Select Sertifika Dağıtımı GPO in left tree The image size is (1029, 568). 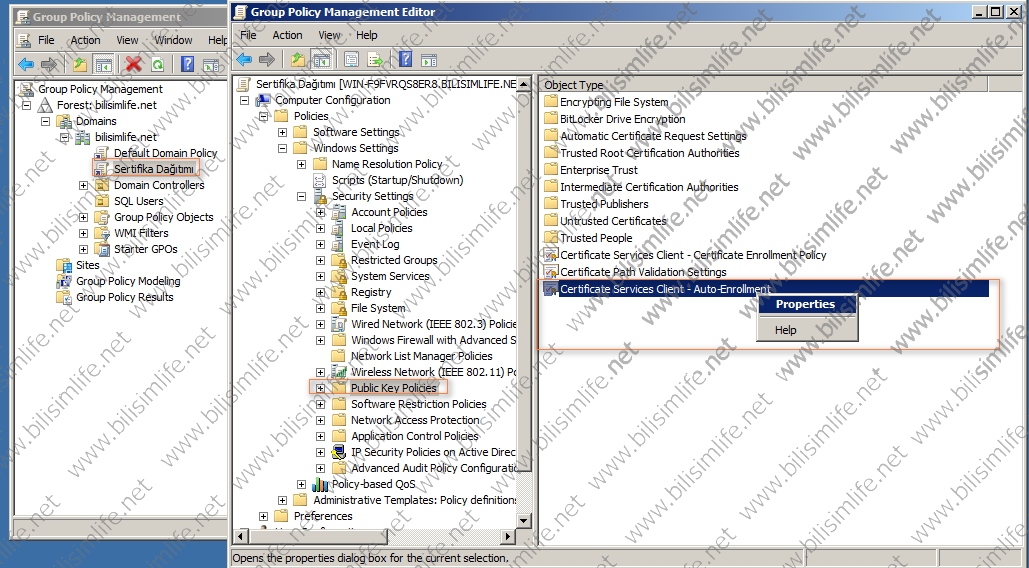click(x=154, y=169)
